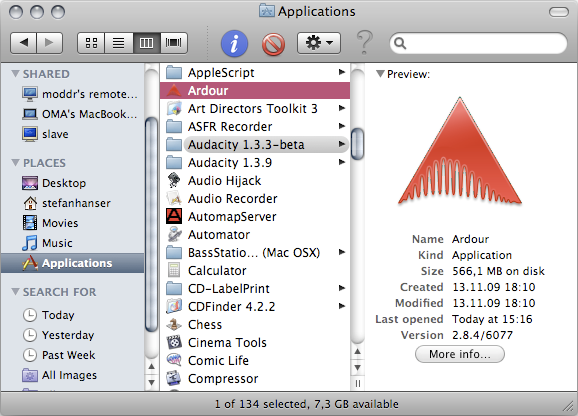Screen dimensions: 578x416
Task: Select the CDFinder 4.2.2 icon
Action: coord(174,306)
